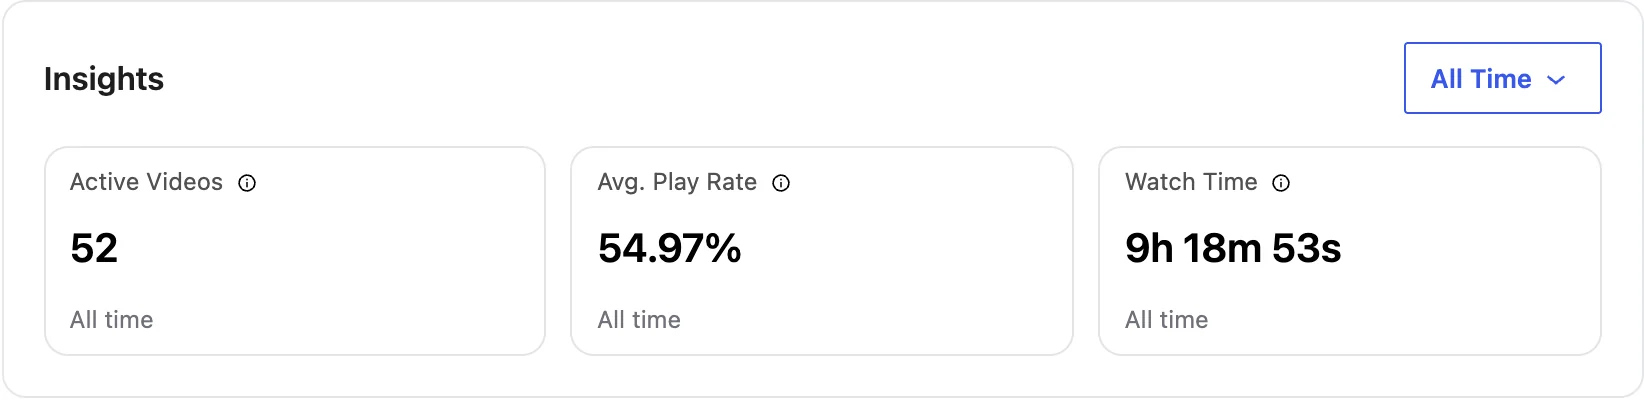The image size is (1644, 400).
Task: Click blank space right of the Insights title
Action: [780, 79]
